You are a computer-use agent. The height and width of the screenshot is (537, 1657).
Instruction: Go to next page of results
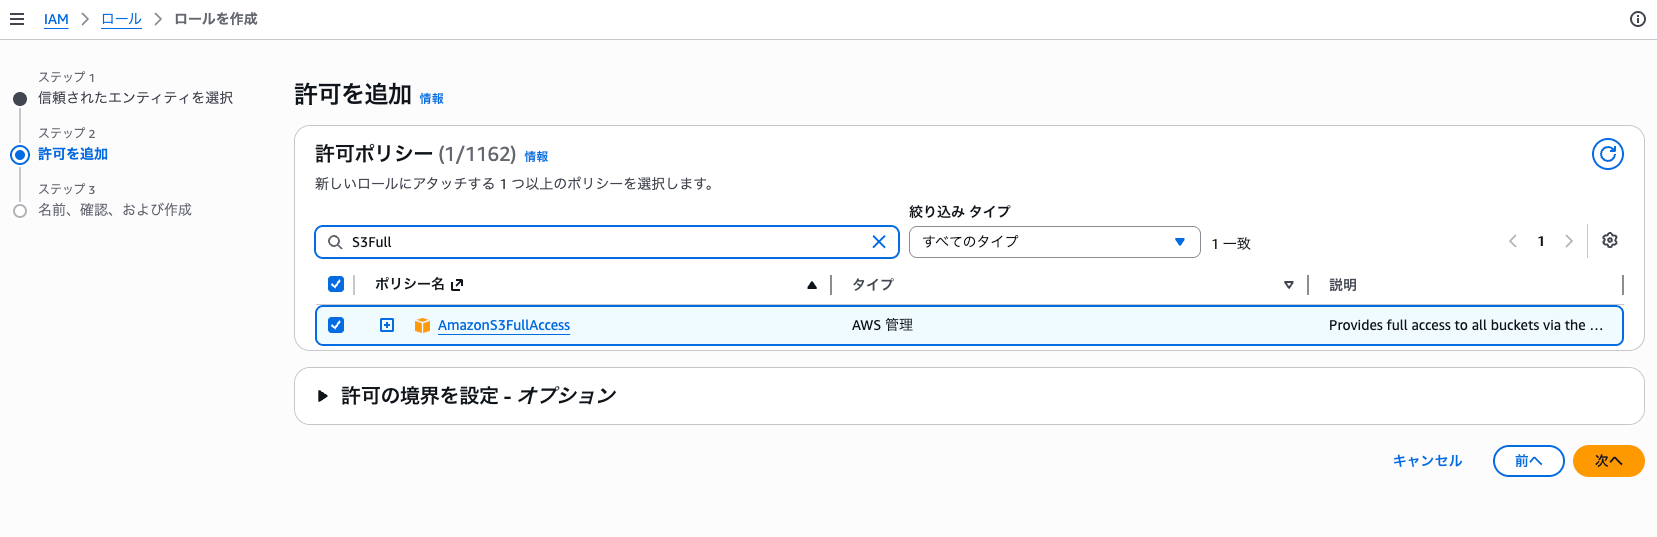click(1569, 241)
